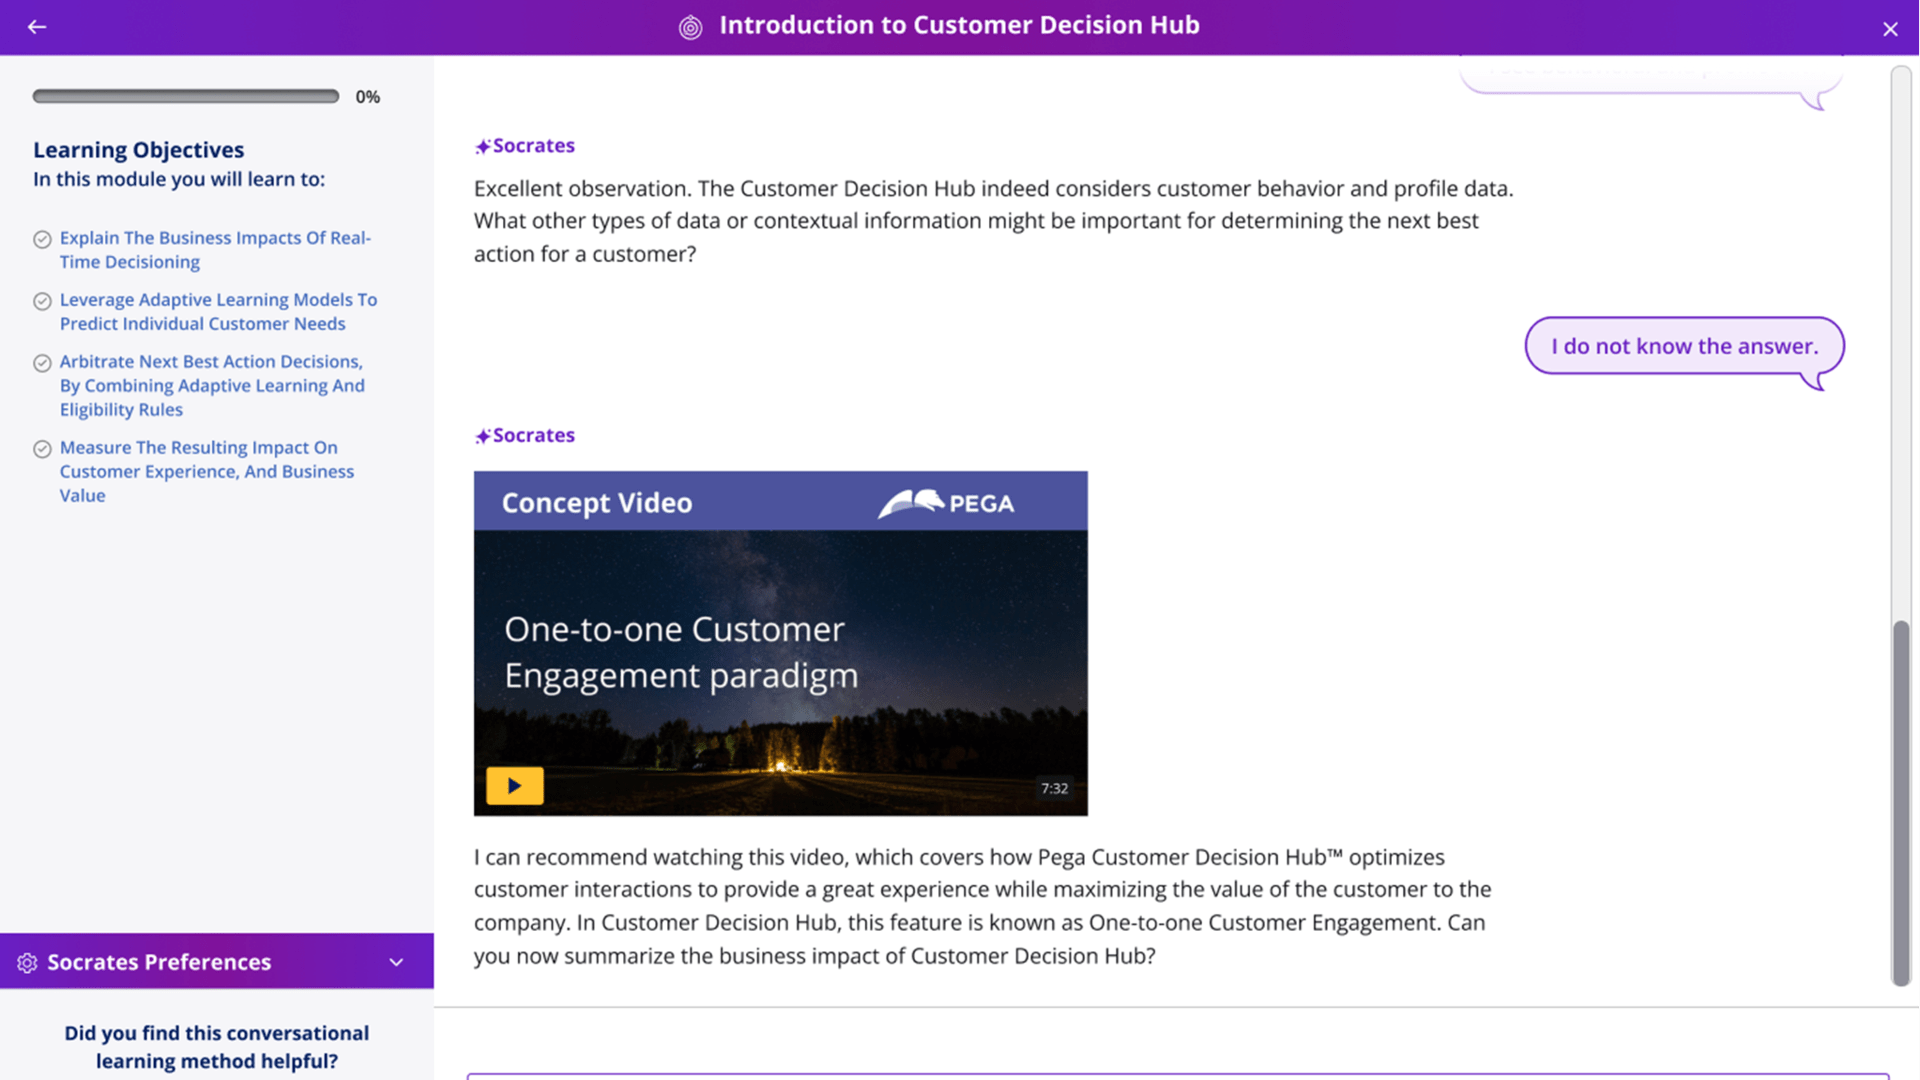Click sparkle icon beside second Socrates label

(x=482, y=437)
